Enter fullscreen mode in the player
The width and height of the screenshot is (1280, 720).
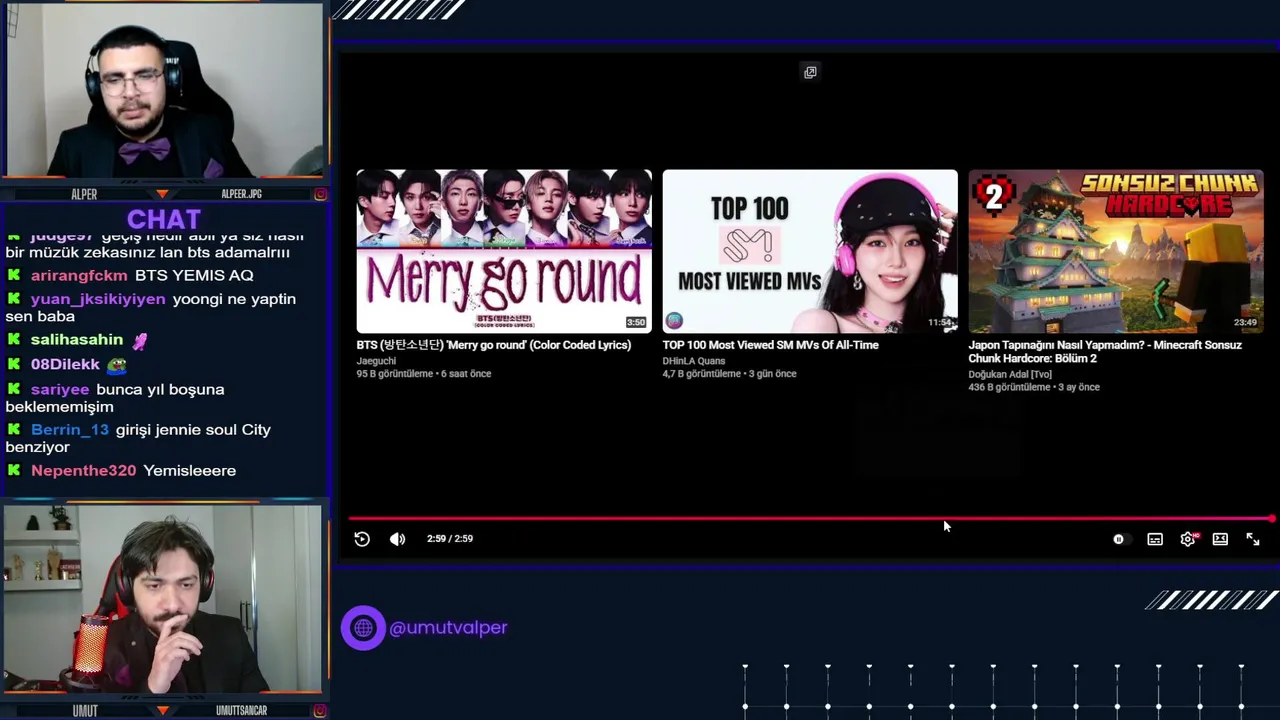[x=1253, y=539]
